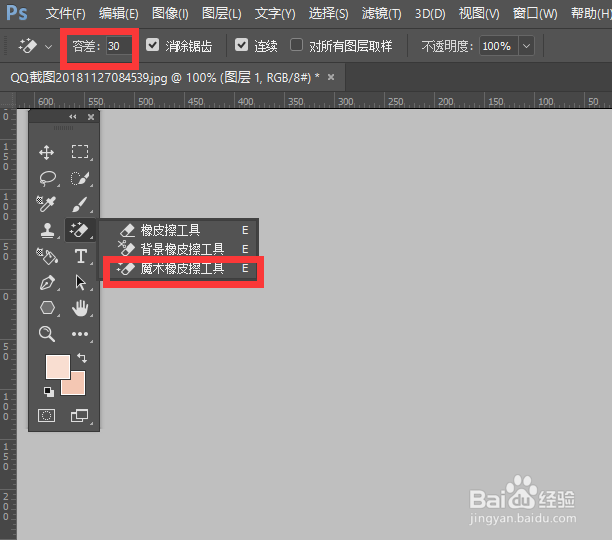Choose 魔术橡皮擦工具 from the flyout
612x540 pixels.
coord(178,268)
